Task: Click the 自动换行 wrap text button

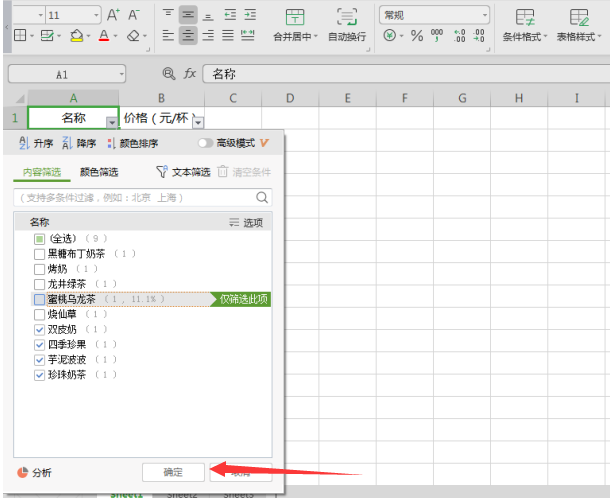Action: coord(347,25)
